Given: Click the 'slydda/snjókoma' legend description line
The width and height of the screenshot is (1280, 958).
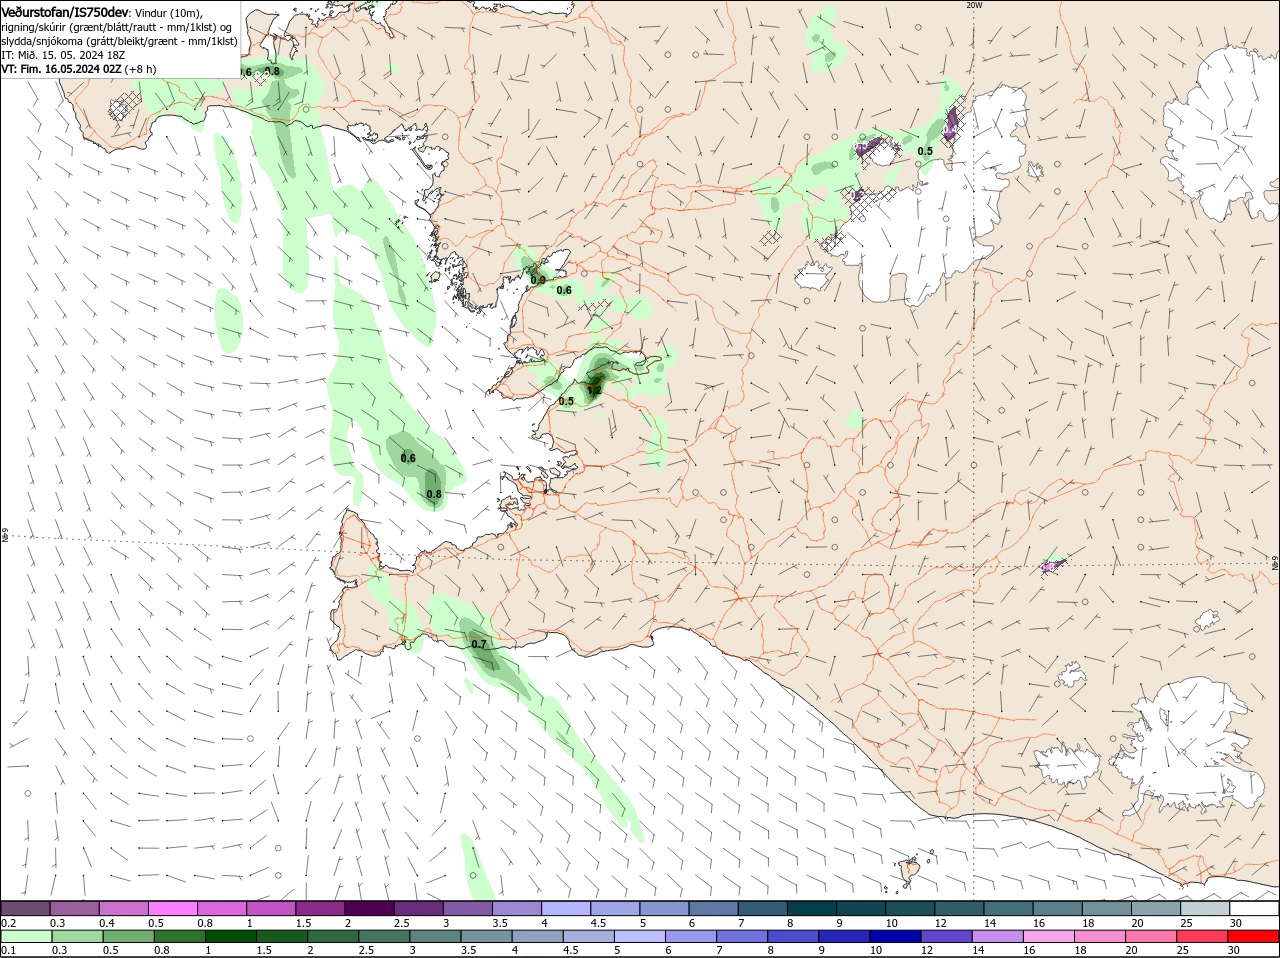Looking at the screenshot, I should pos(119,41).
